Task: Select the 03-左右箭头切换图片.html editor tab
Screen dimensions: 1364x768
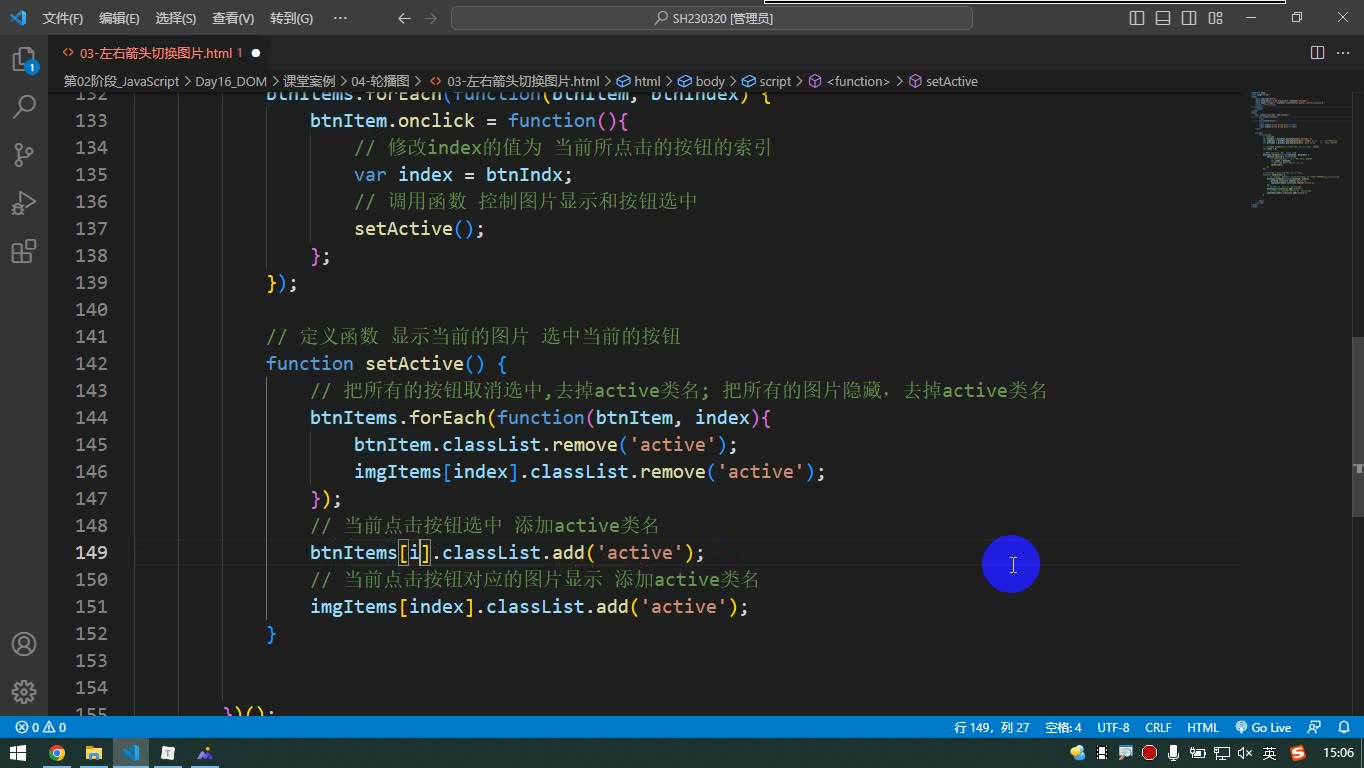Action: [160, 53]
